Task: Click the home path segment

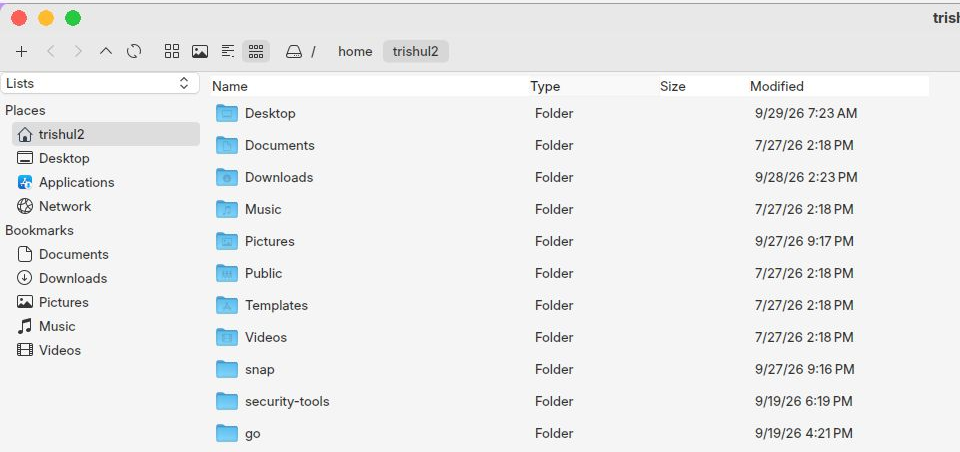Action: [x=355, y=51]
